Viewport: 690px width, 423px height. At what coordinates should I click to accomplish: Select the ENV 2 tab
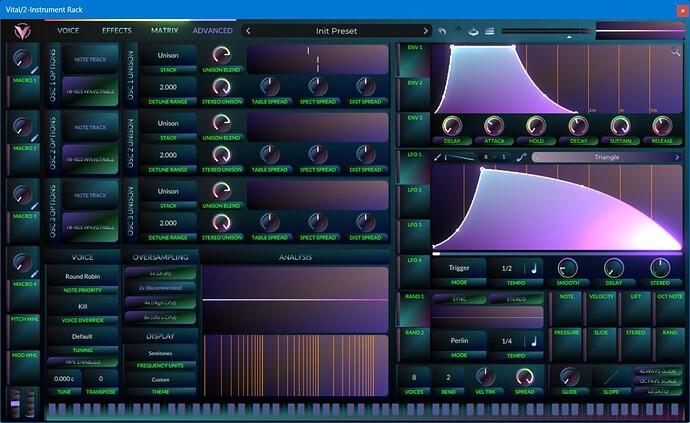click(414, 93)
